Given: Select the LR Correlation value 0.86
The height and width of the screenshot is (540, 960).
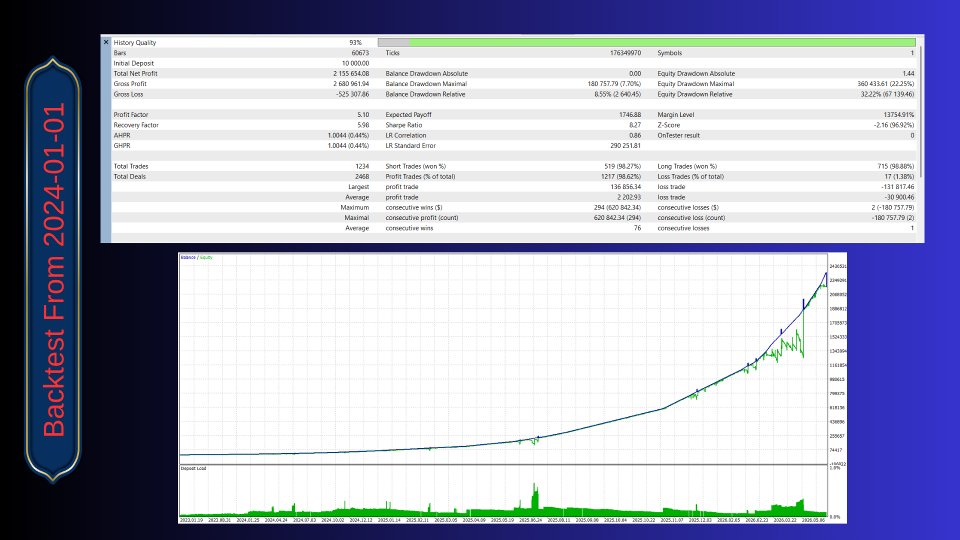Looking at the screenshot, I should [635, 135].
